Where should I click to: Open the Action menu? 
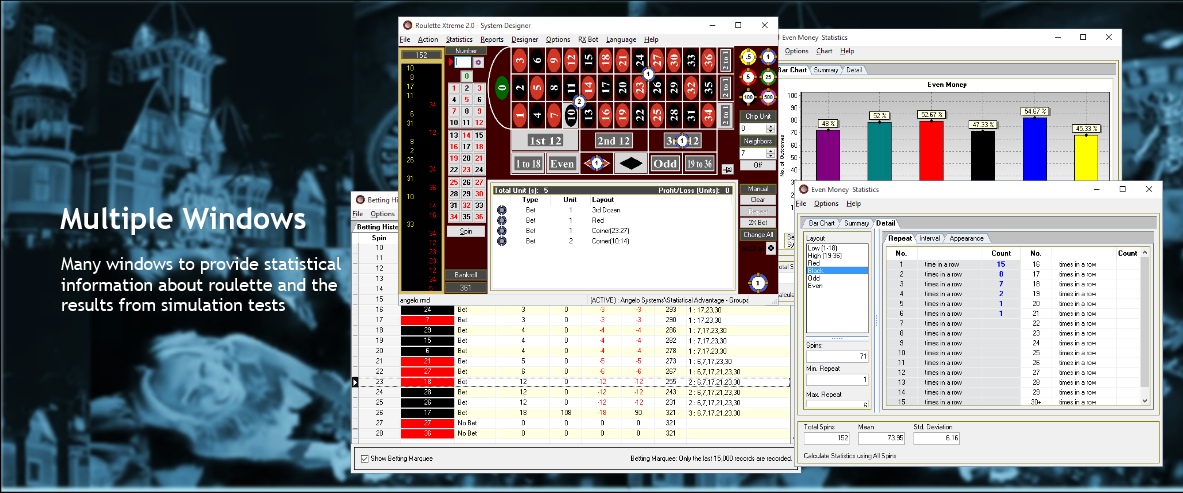pyautogui.click(x=428, y=40)
